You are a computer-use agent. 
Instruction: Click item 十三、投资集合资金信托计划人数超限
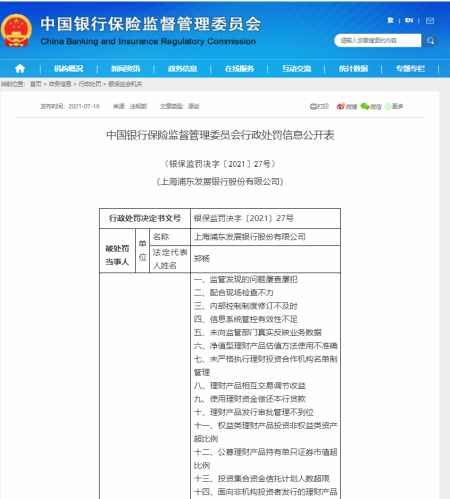click(x=262, y=479)
